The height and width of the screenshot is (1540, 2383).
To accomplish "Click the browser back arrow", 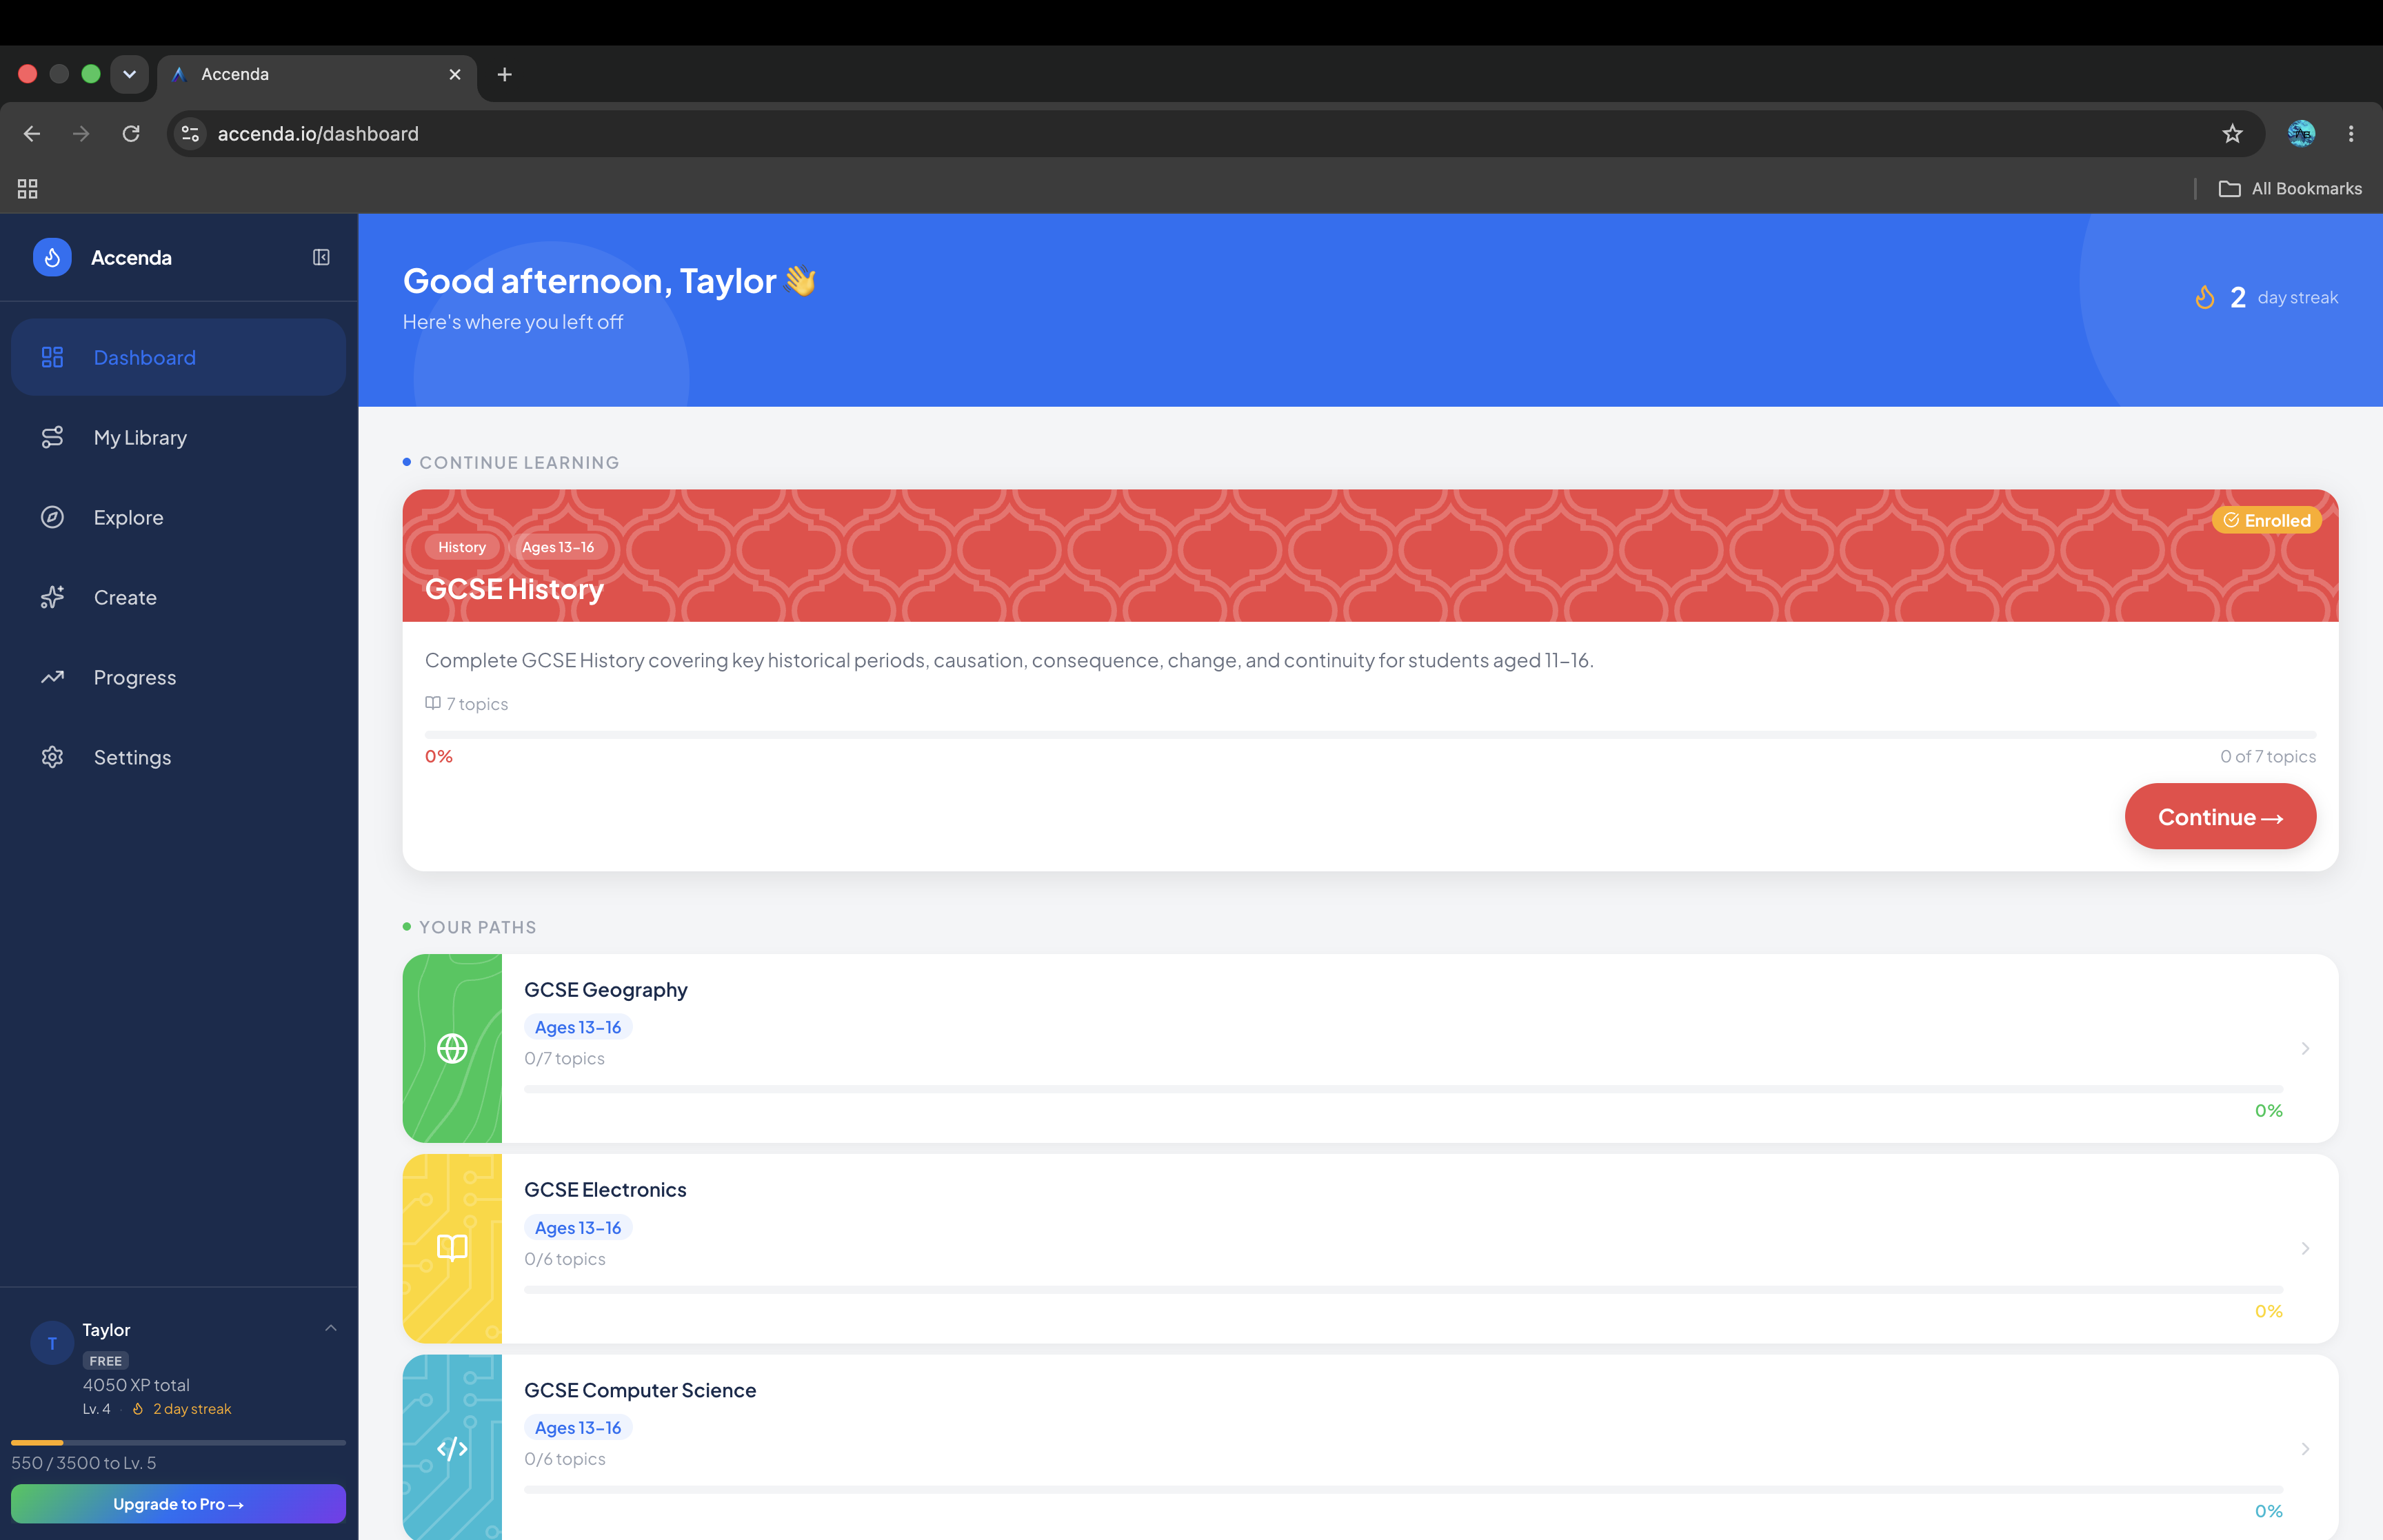I will (x=32, y=133).
